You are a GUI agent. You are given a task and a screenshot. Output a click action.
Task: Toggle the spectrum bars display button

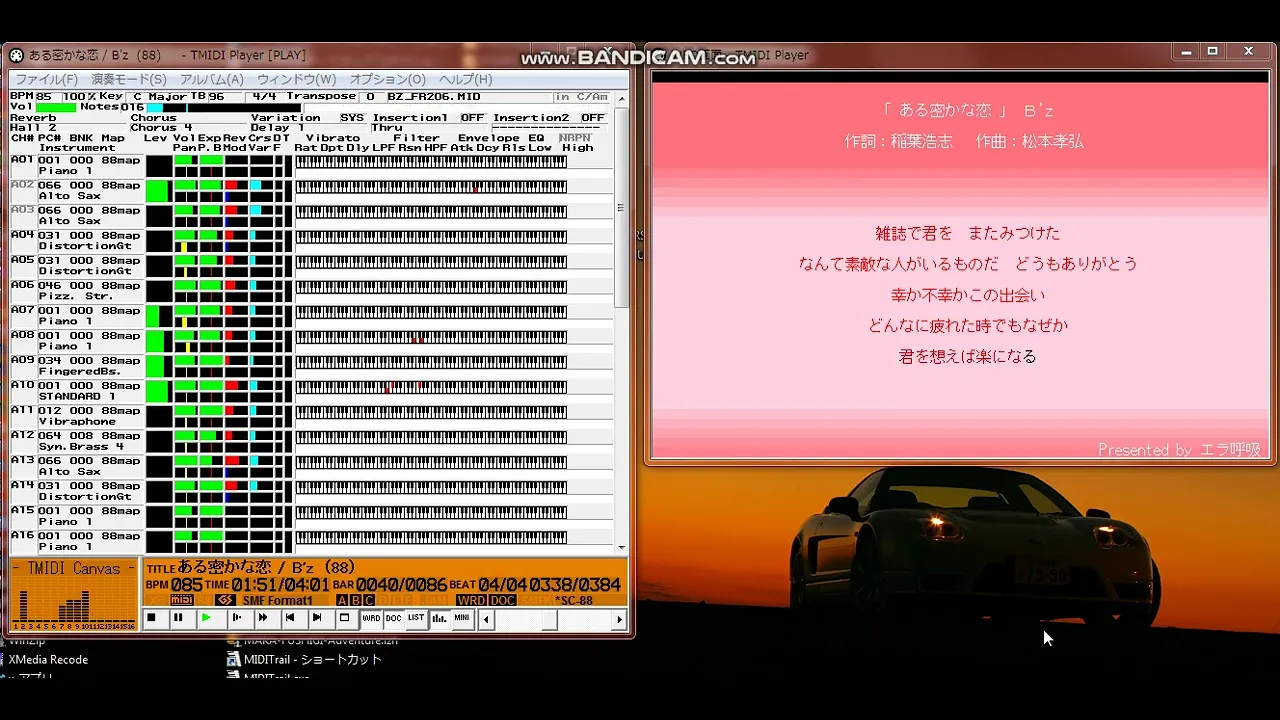[439, 618]
